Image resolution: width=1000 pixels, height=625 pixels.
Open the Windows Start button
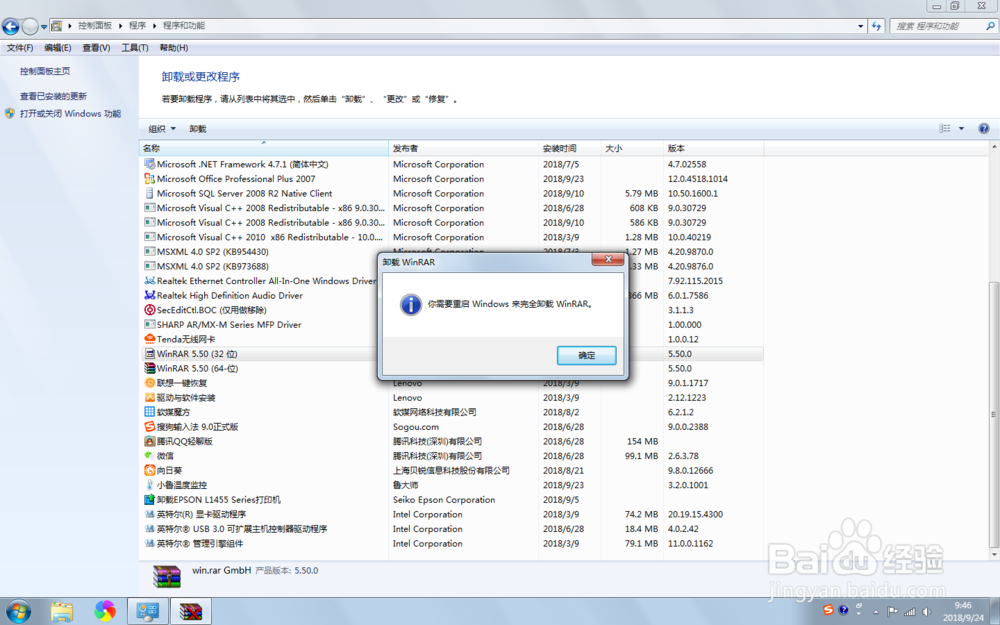(18, 611)
